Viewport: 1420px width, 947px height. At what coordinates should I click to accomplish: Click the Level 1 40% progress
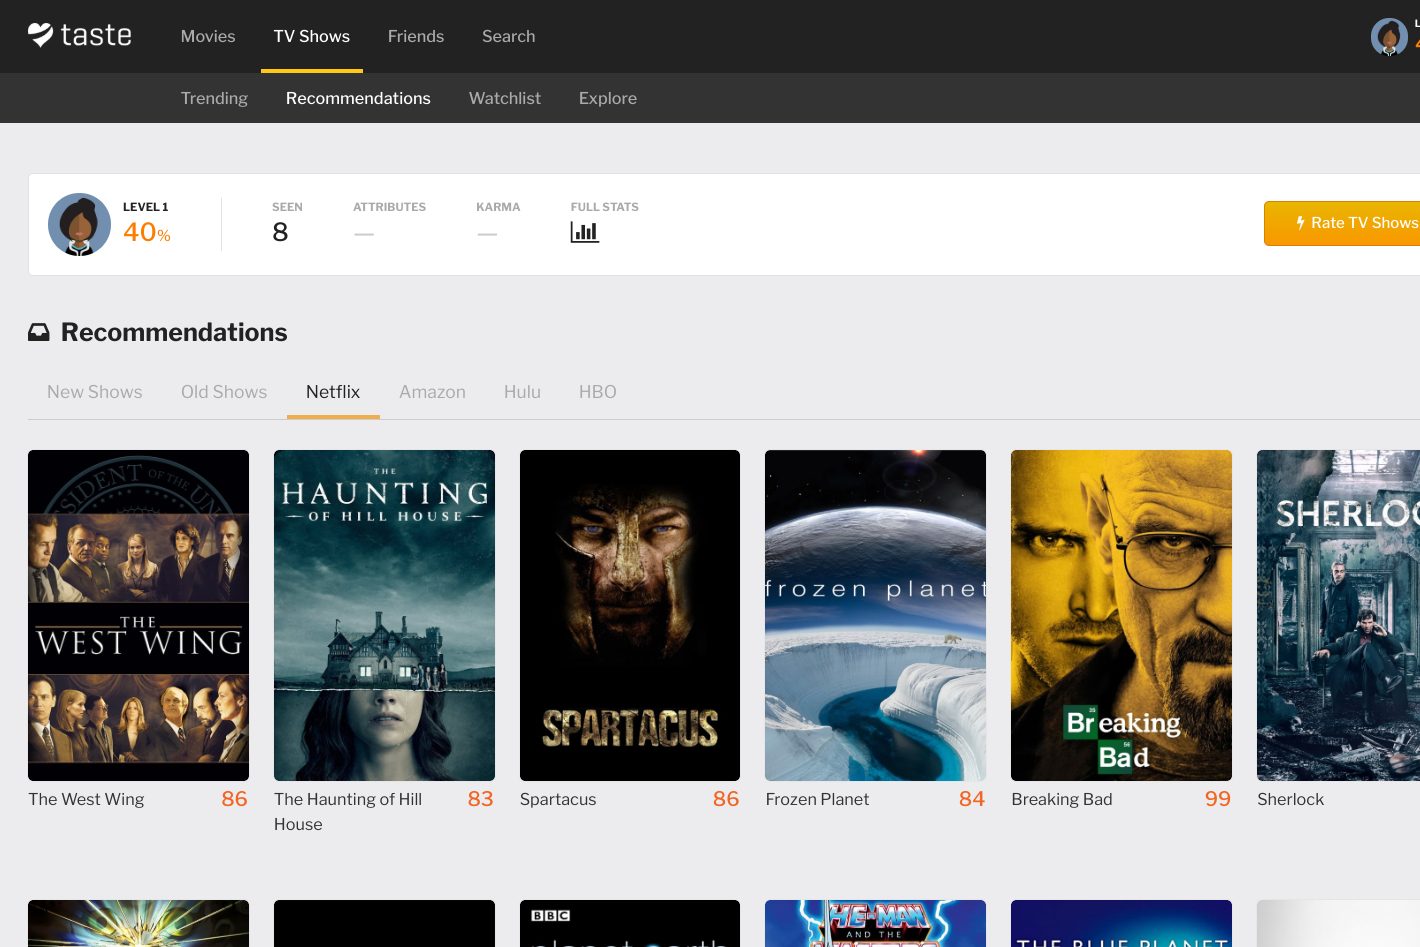click(146, 224)
